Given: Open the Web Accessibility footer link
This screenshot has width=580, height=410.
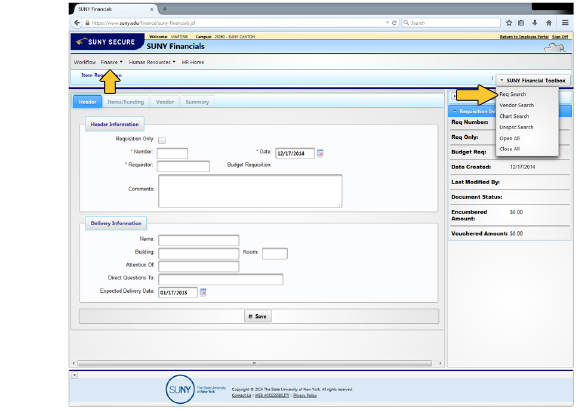Looking at the screenshot, I should (272, 395).
